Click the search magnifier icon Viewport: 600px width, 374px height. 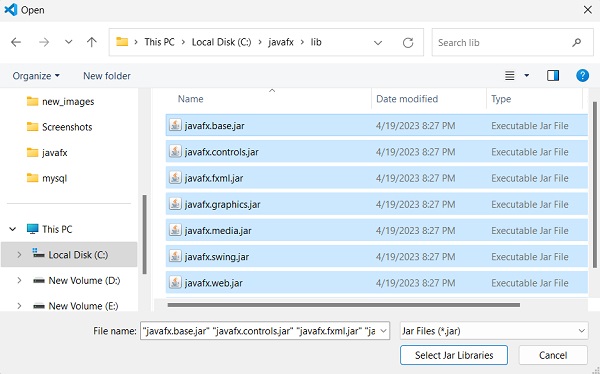[577, 42]
